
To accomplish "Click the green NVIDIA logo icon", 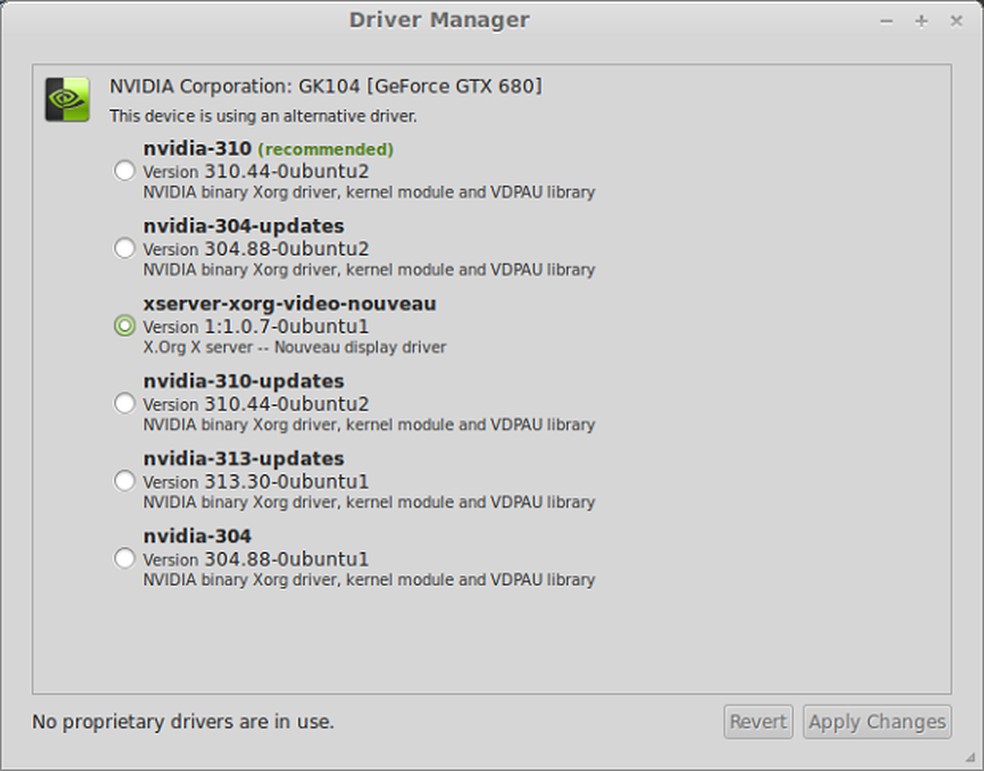I will click(67, 100).
